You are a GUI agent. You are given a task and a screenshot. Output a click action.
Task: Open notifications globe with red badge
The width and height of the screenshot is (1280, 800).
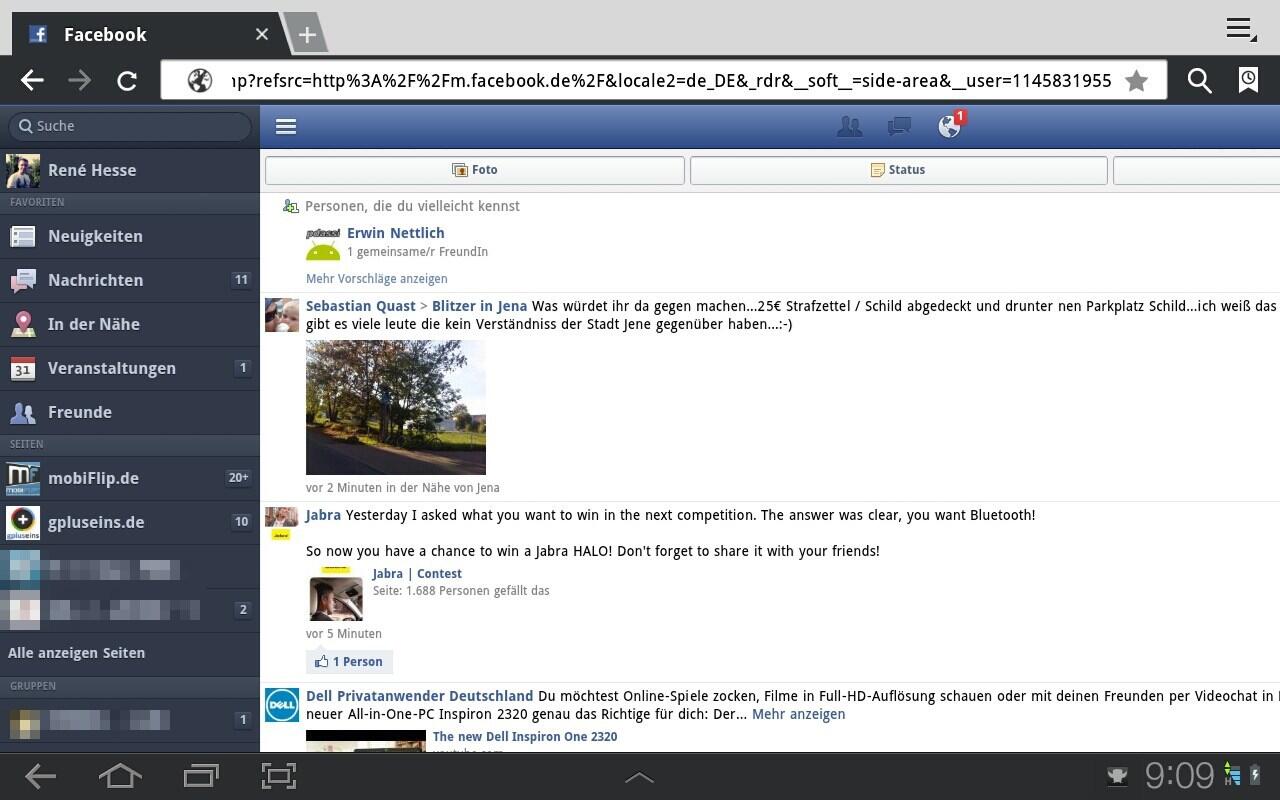950,124
